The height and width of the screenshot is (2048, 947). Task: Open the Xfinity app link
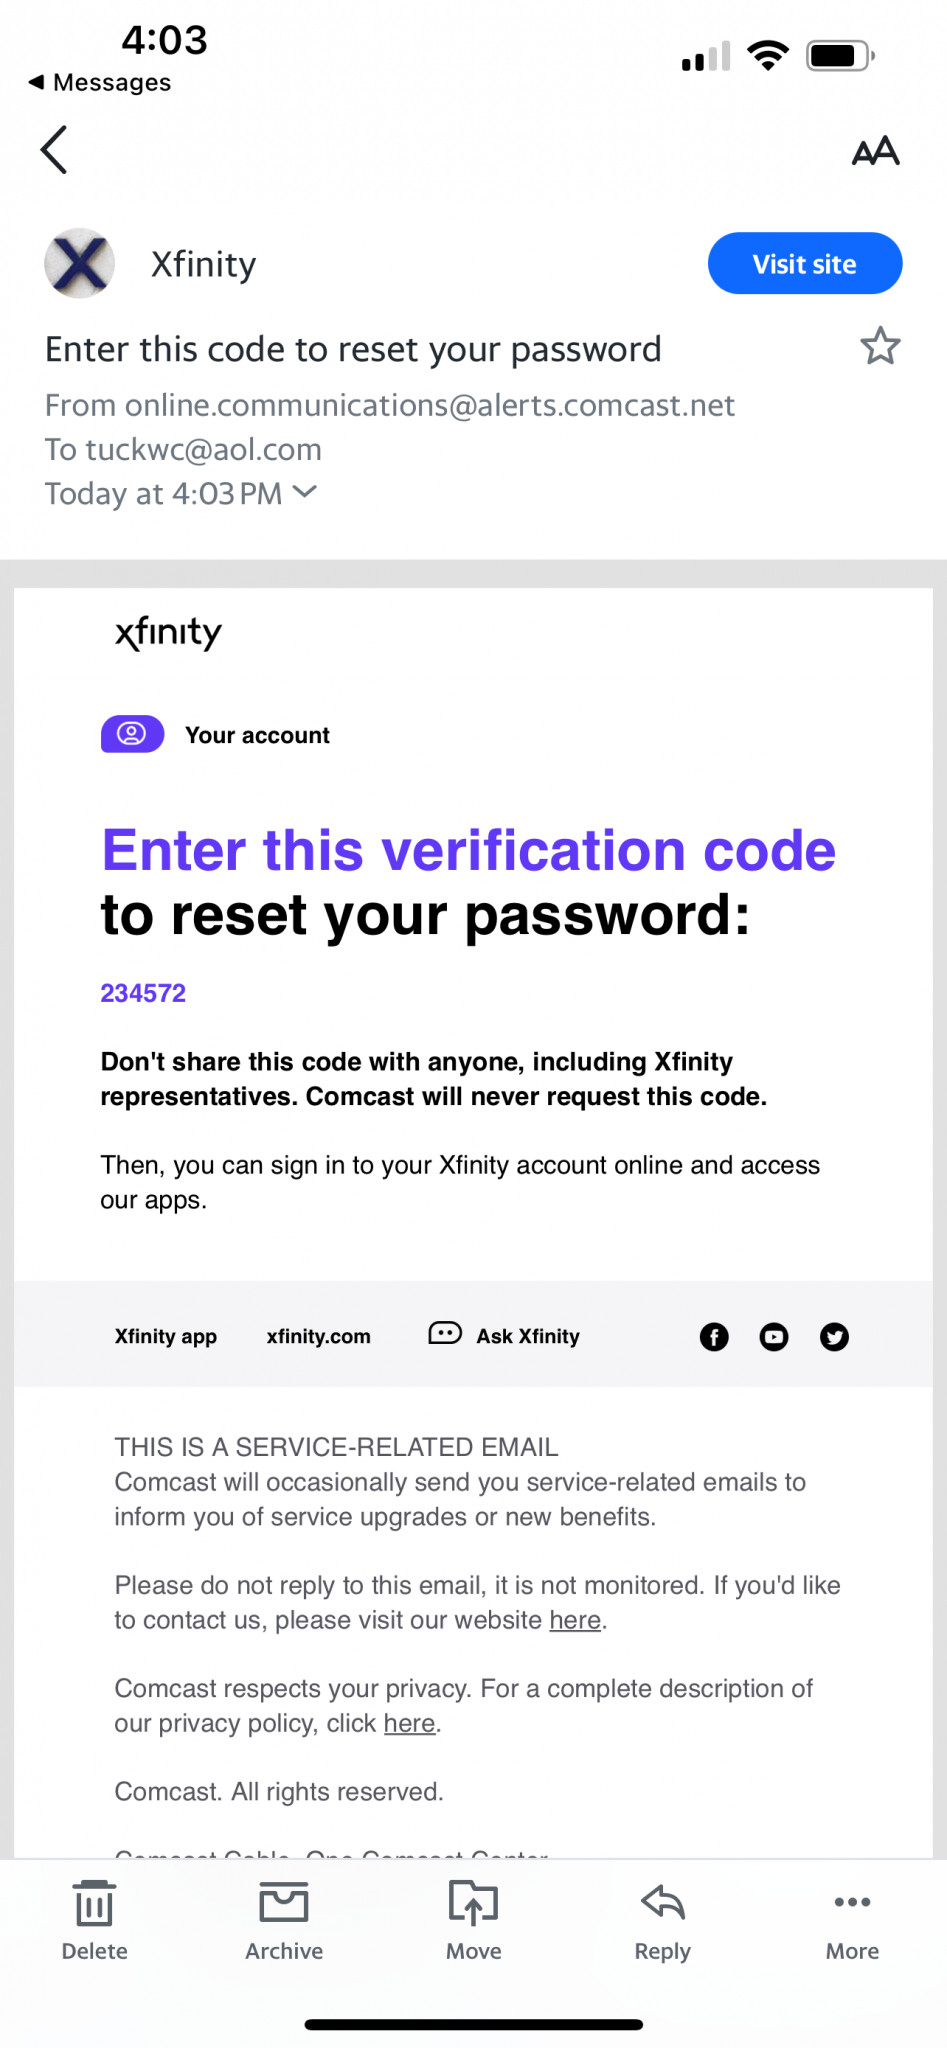pos(166,1337)
